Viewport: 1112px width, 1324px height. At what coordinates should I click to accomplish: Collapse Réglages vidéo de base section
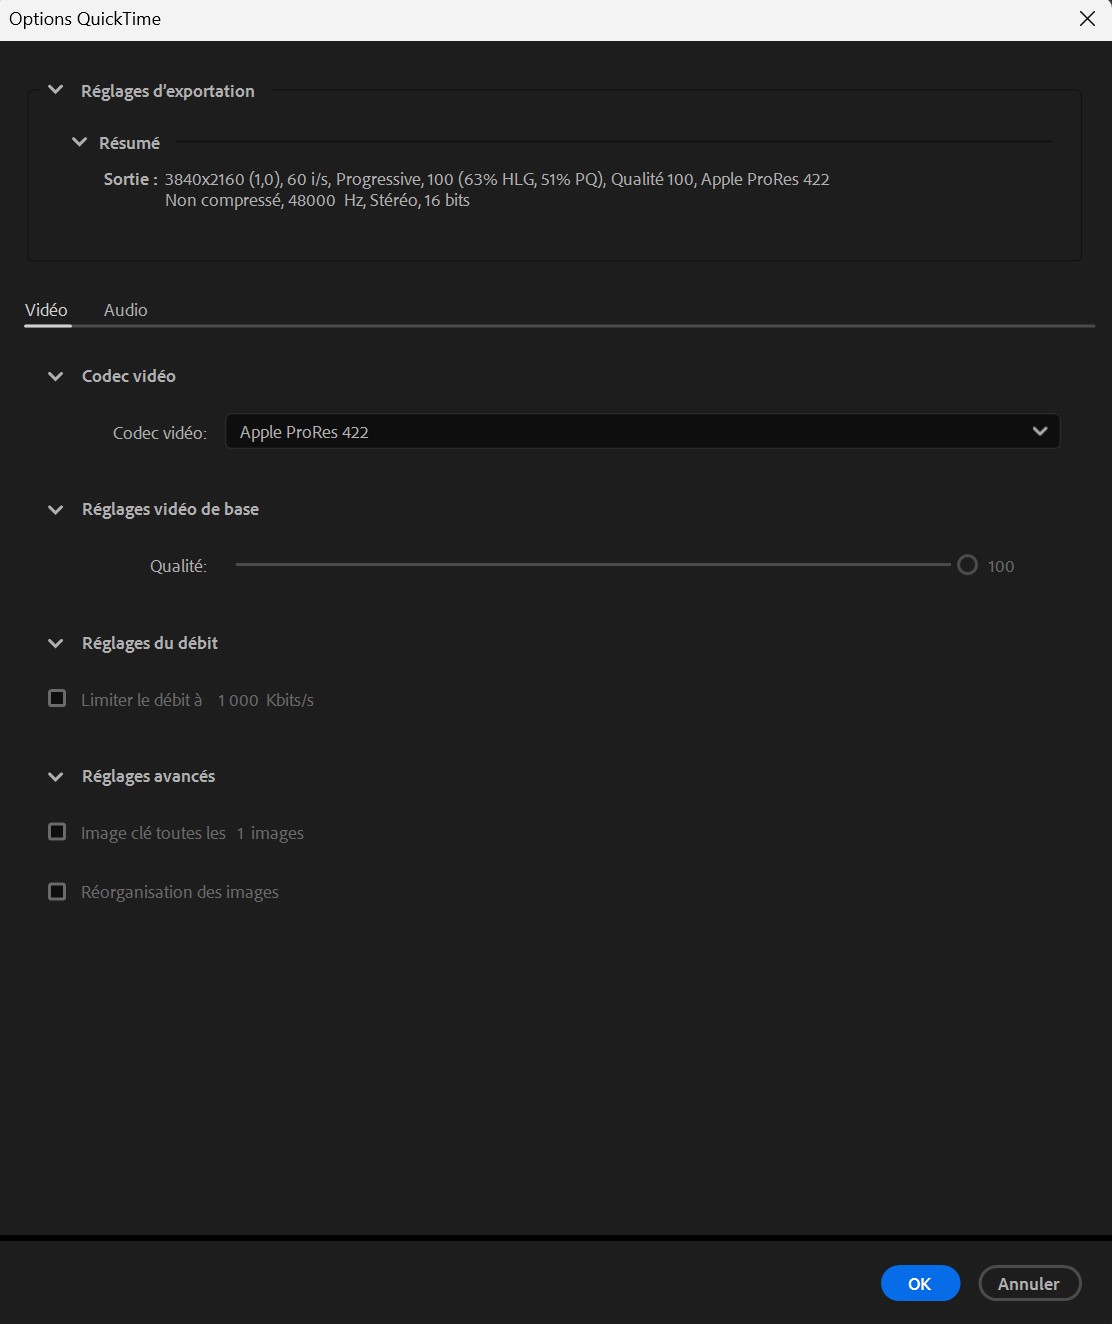56,509
